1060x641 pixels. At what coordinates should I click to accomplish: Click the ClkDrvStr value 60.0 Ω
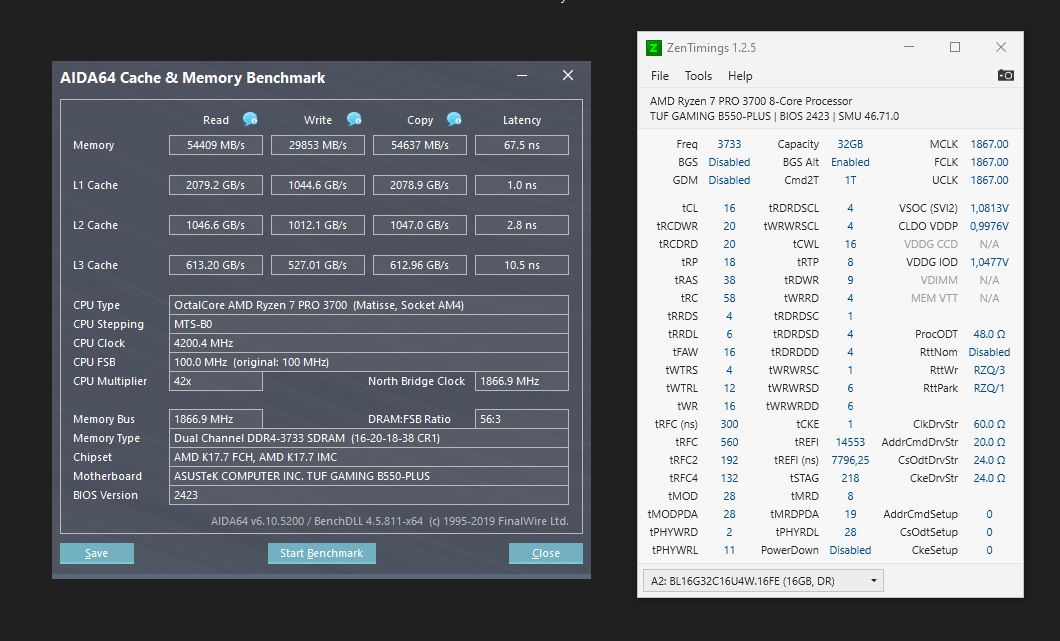tap(989, 424)
